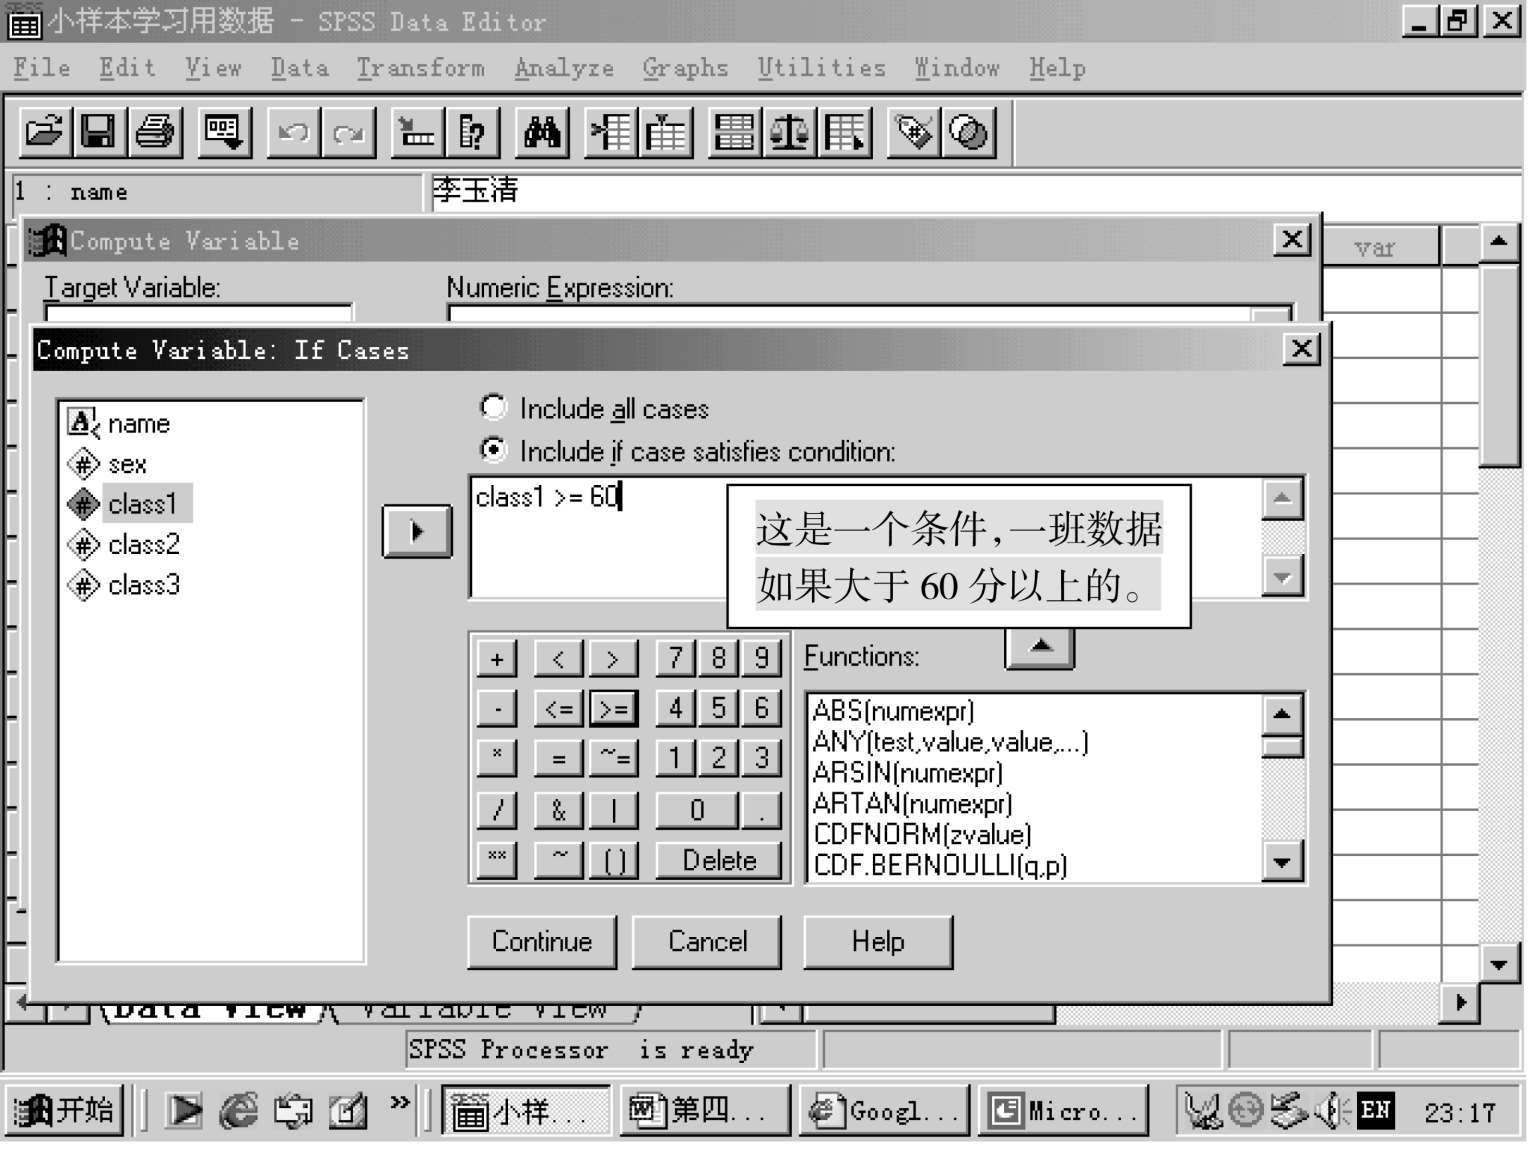The width and height of the screenshot is (1536, 1153).
Task: Click the <= operator keypad button
Action: coord(559,709)
